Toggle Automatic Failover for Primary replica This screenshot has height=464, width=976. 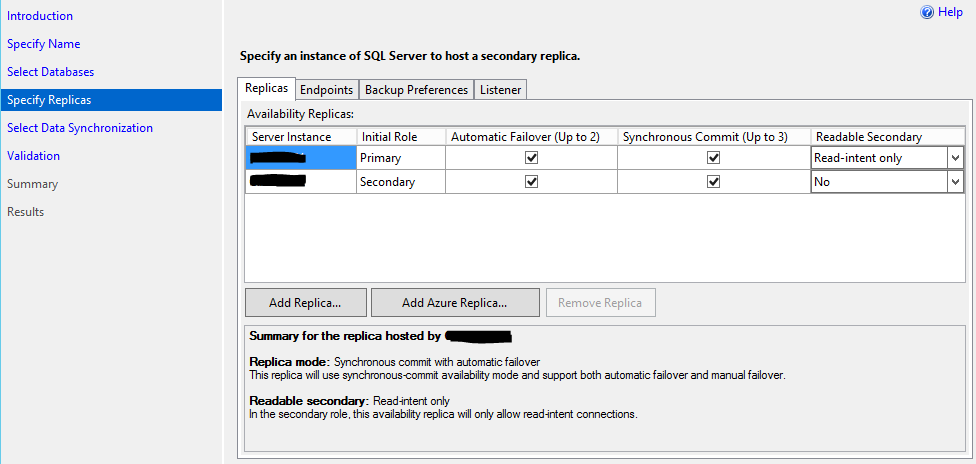[x=532, y=158]
